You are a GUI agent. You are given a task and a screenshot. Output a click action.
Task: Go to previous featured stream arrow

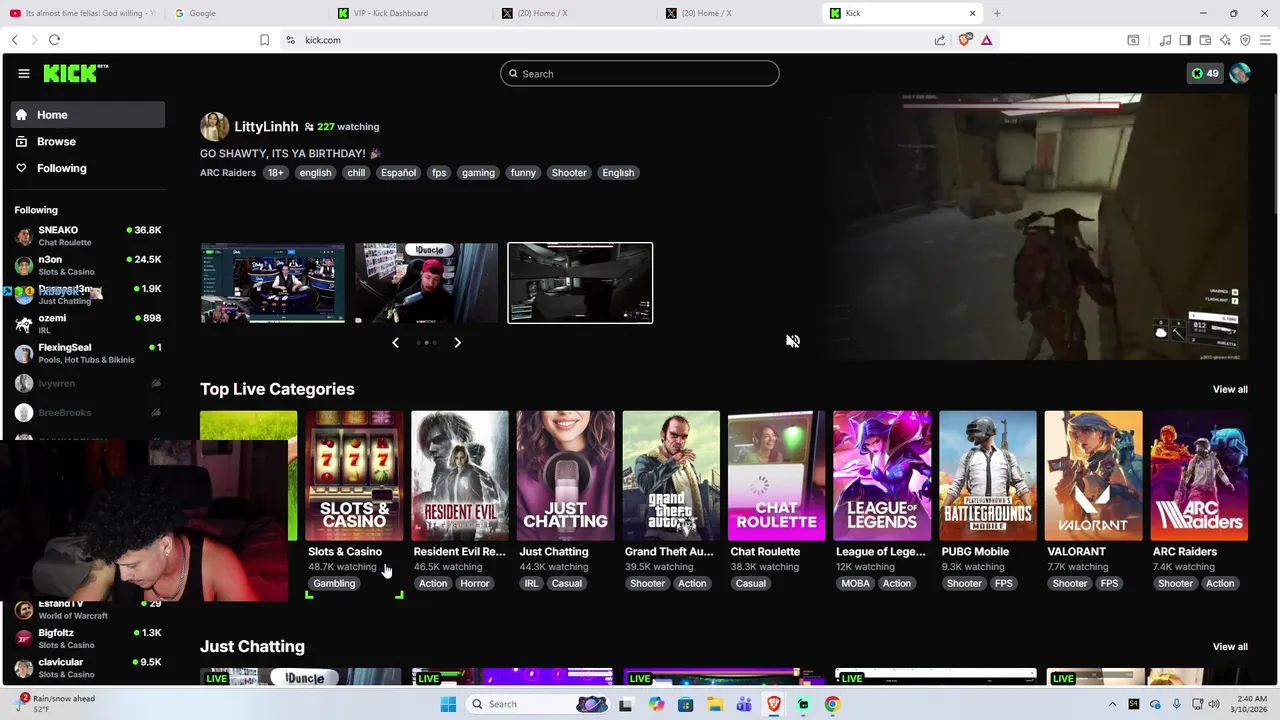(395, 342)
